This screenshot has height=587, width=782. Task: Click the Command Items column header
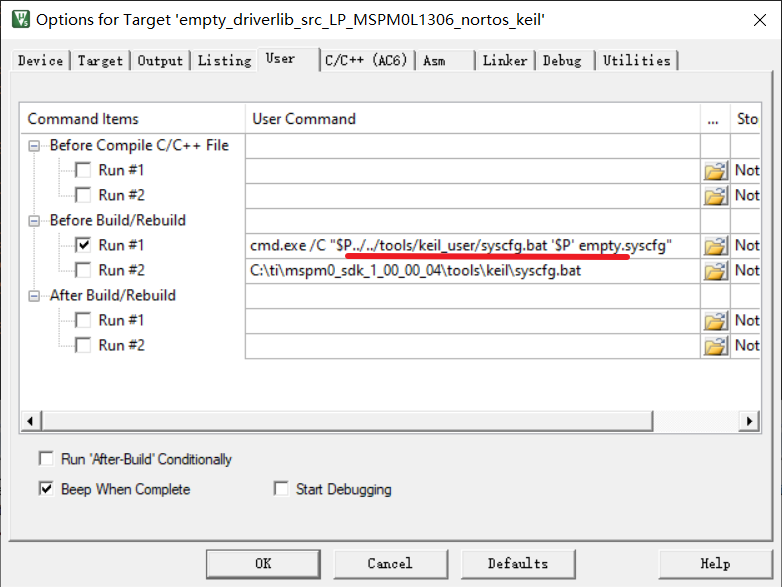[133, 119]
